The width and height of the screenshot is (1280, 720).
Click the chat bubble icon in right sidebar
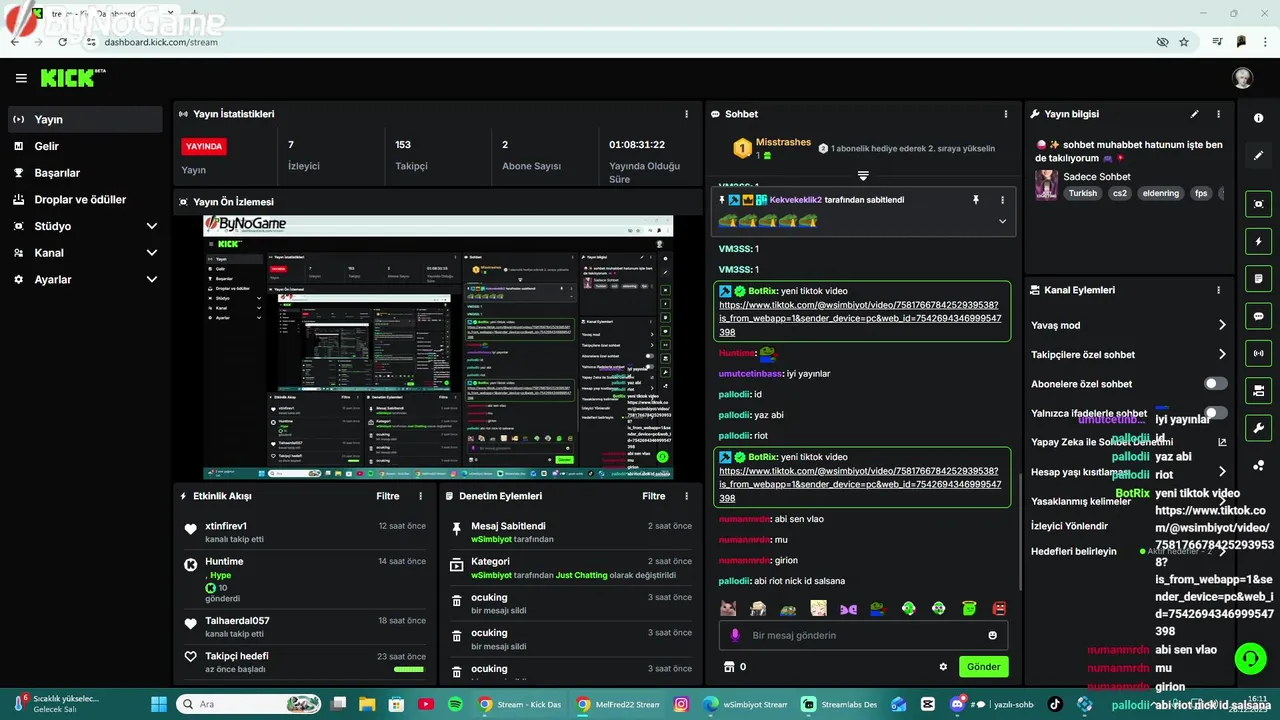[x=1258, y=316]
